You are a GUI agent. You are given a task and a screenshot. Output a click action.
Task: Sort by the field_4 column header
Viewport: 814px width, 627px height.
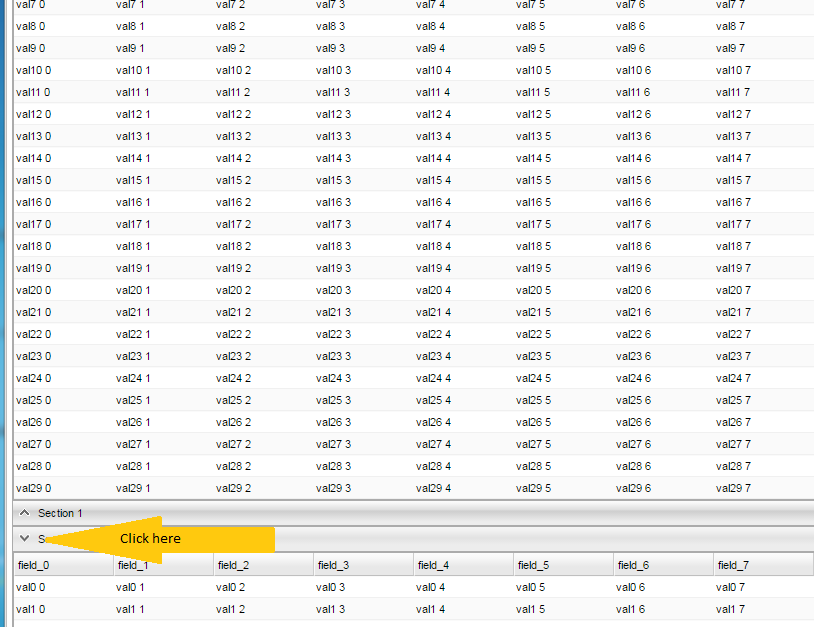(x=433, y=565)
